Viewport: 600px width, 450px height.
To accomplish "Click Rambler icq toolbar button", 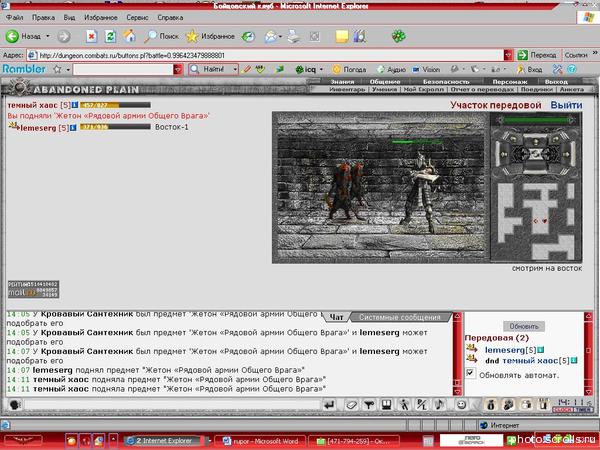I will click(306, 69).
